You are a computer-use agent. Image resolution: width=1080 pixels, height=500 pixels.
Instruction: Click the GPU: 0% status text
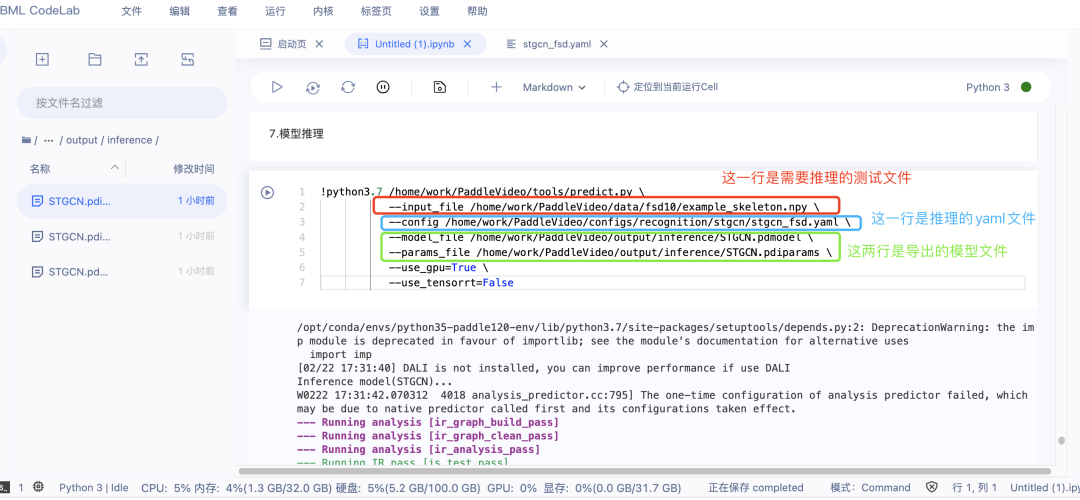coord(512,488)
